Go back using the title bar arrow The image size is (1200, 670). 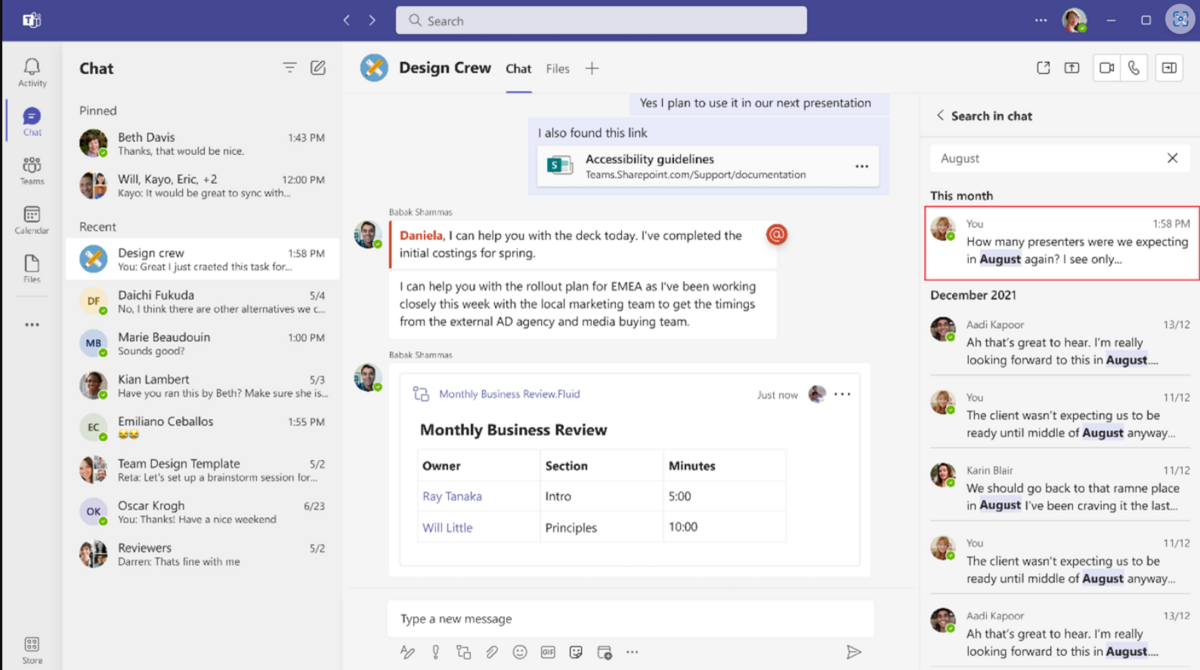pos(346,20)
